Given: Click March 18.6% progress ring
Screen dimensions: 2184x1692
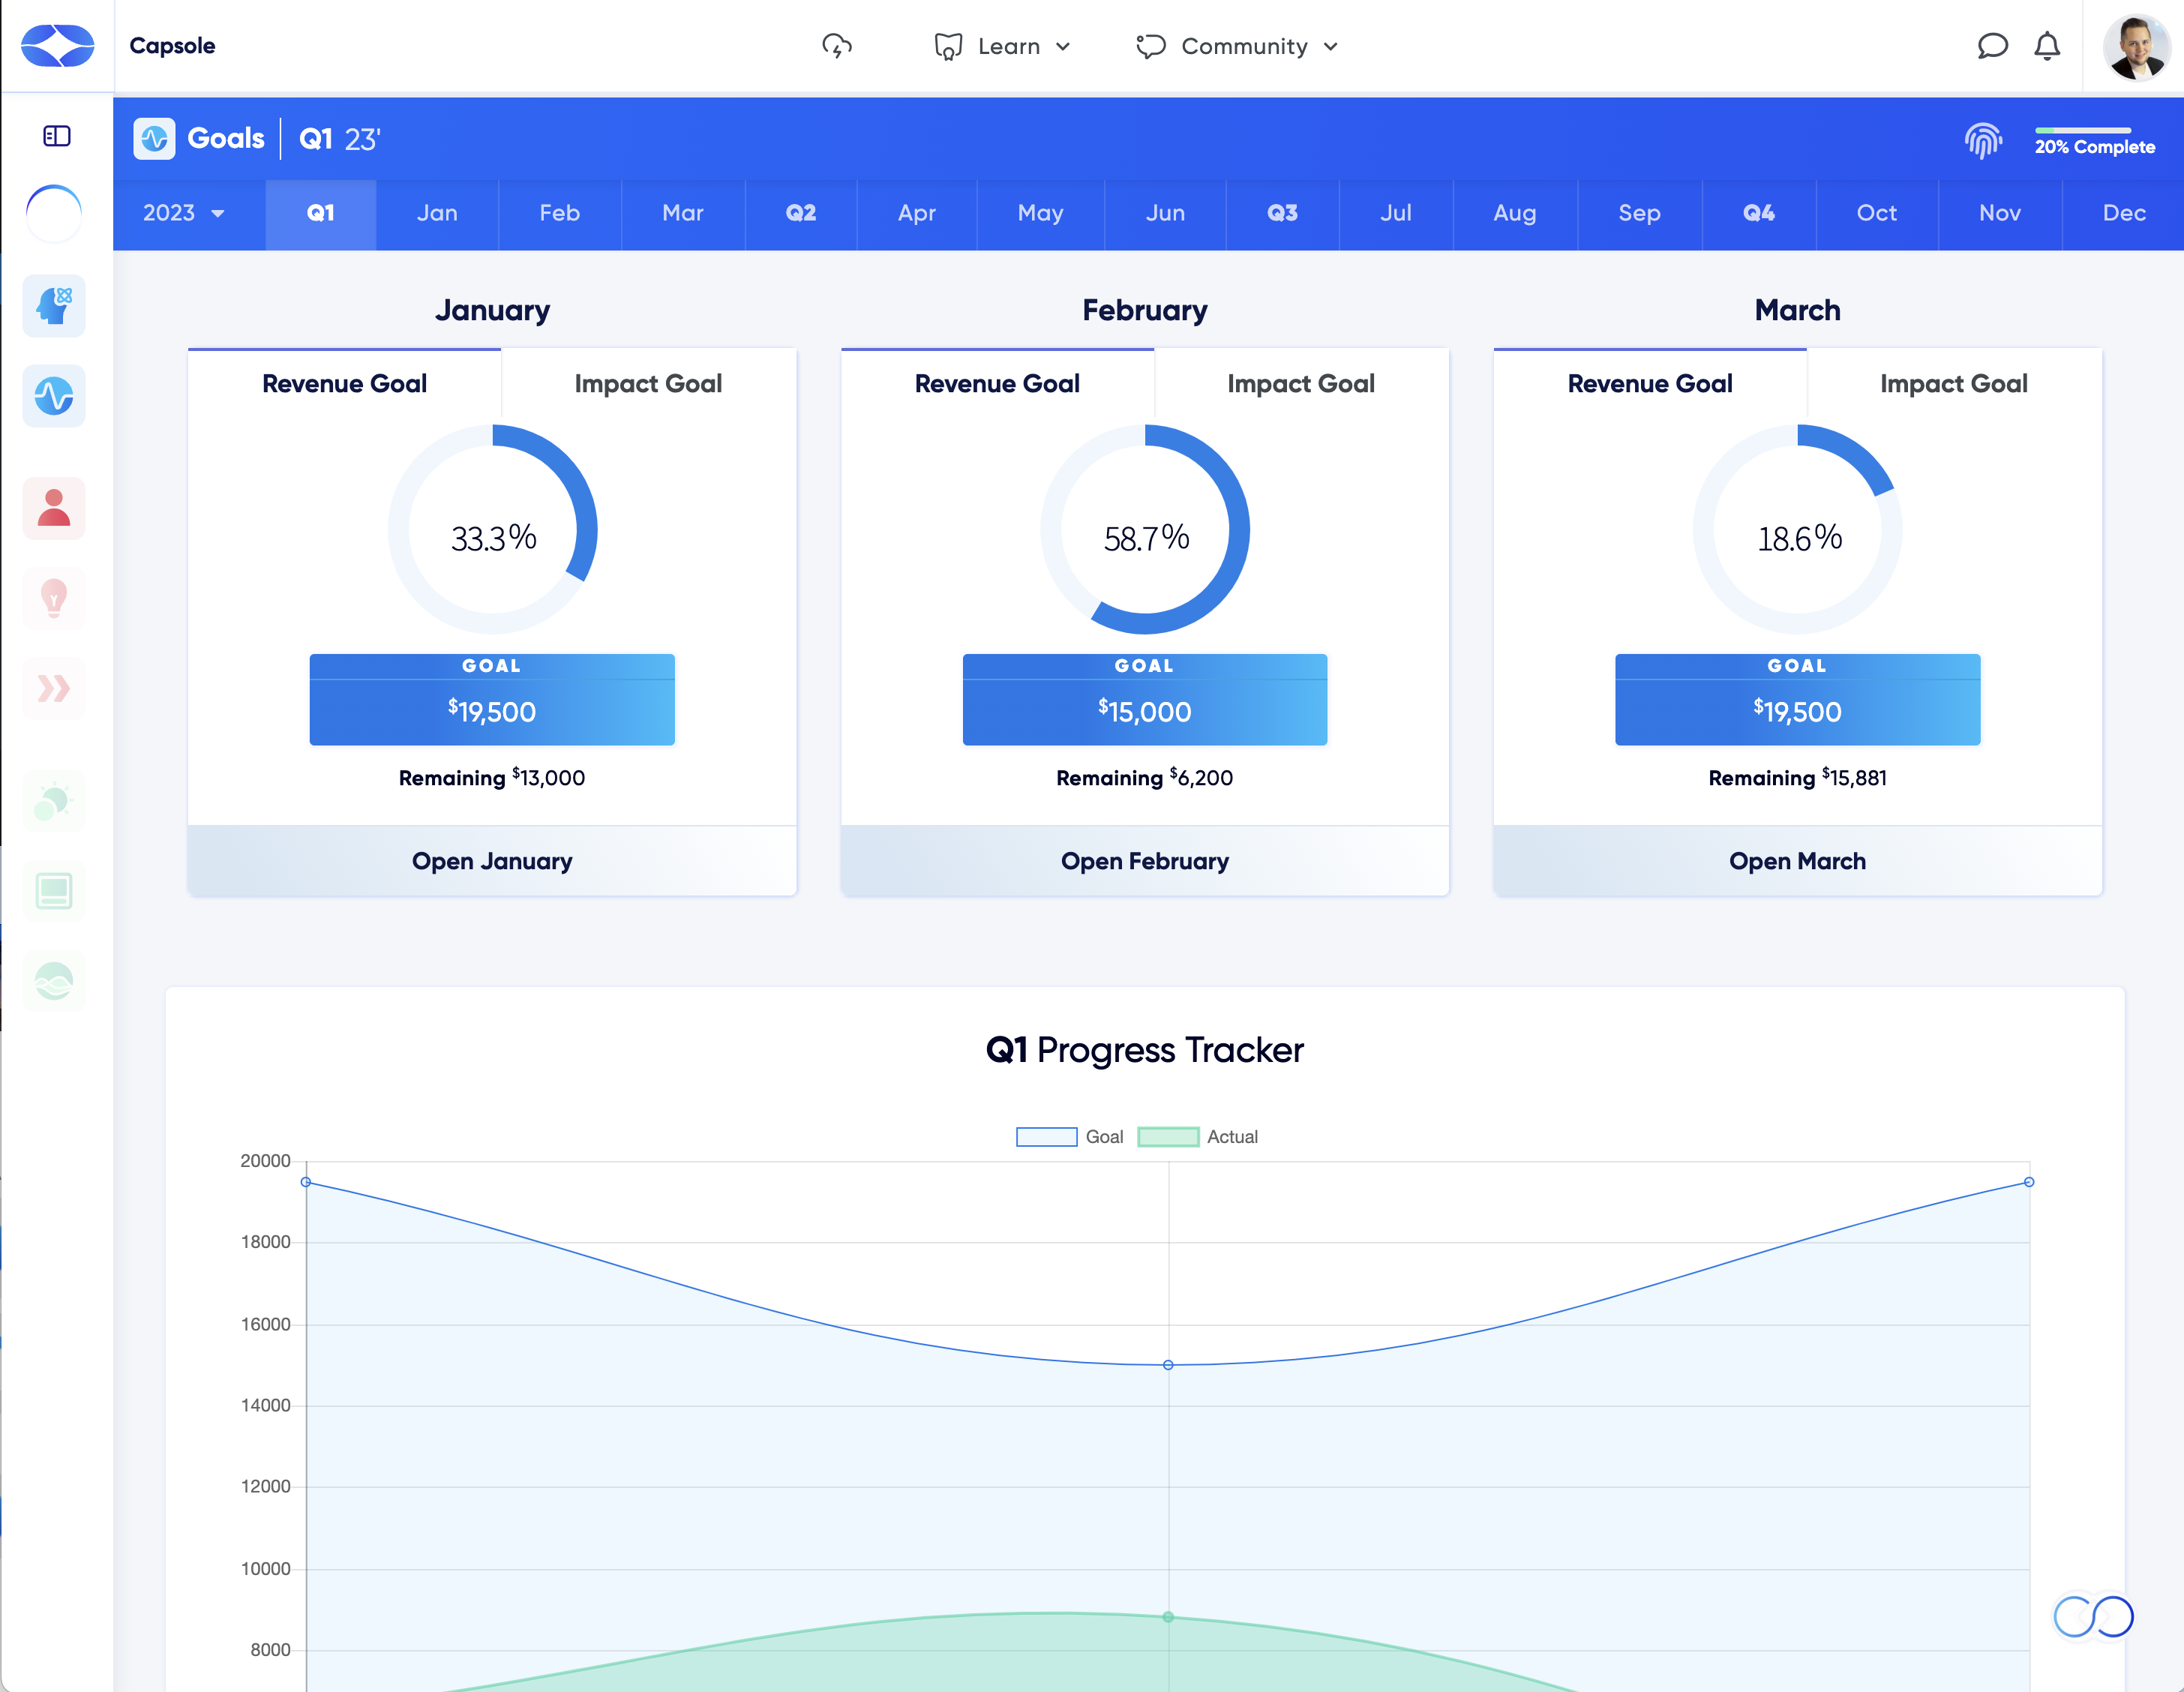Looking at the screenshot, I should (x=1798, y=530).
